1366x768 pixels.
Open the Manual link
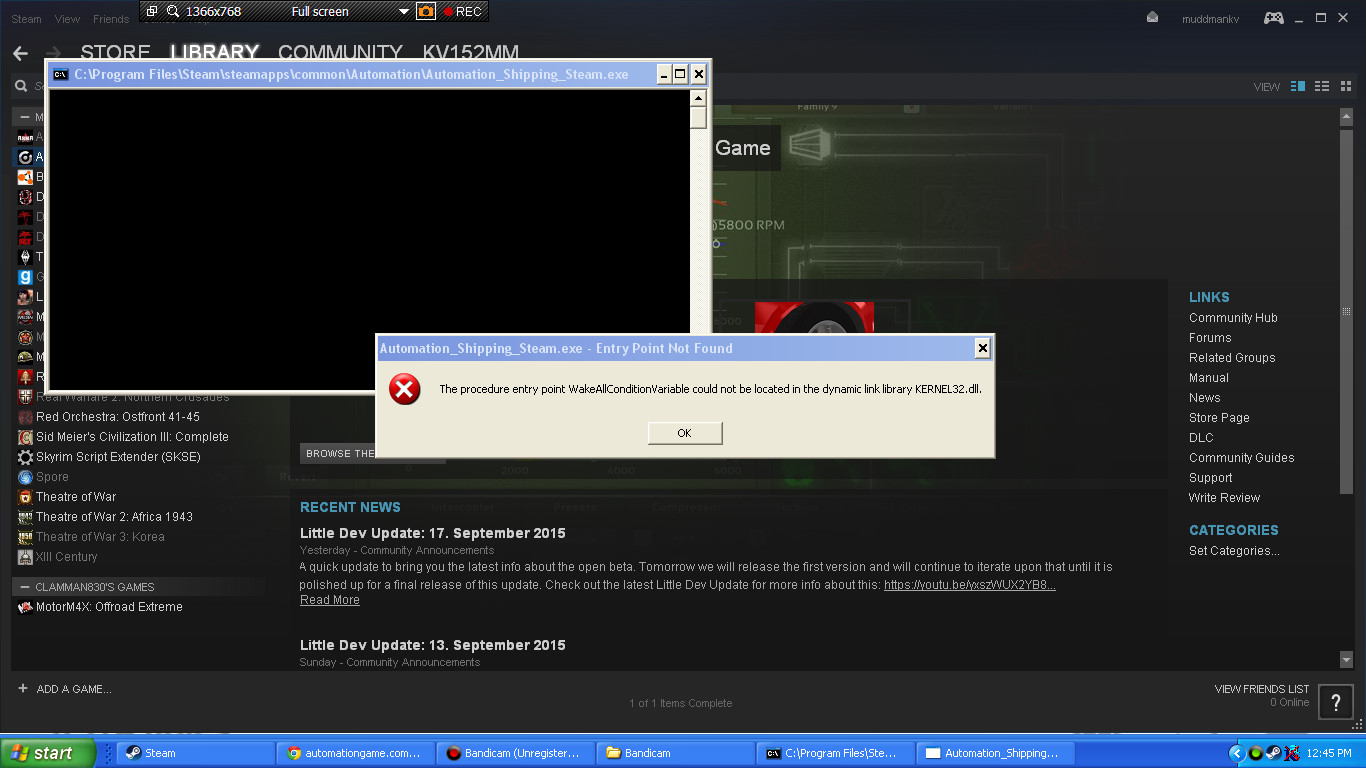pyautogui.click(x=1209, y=378)
